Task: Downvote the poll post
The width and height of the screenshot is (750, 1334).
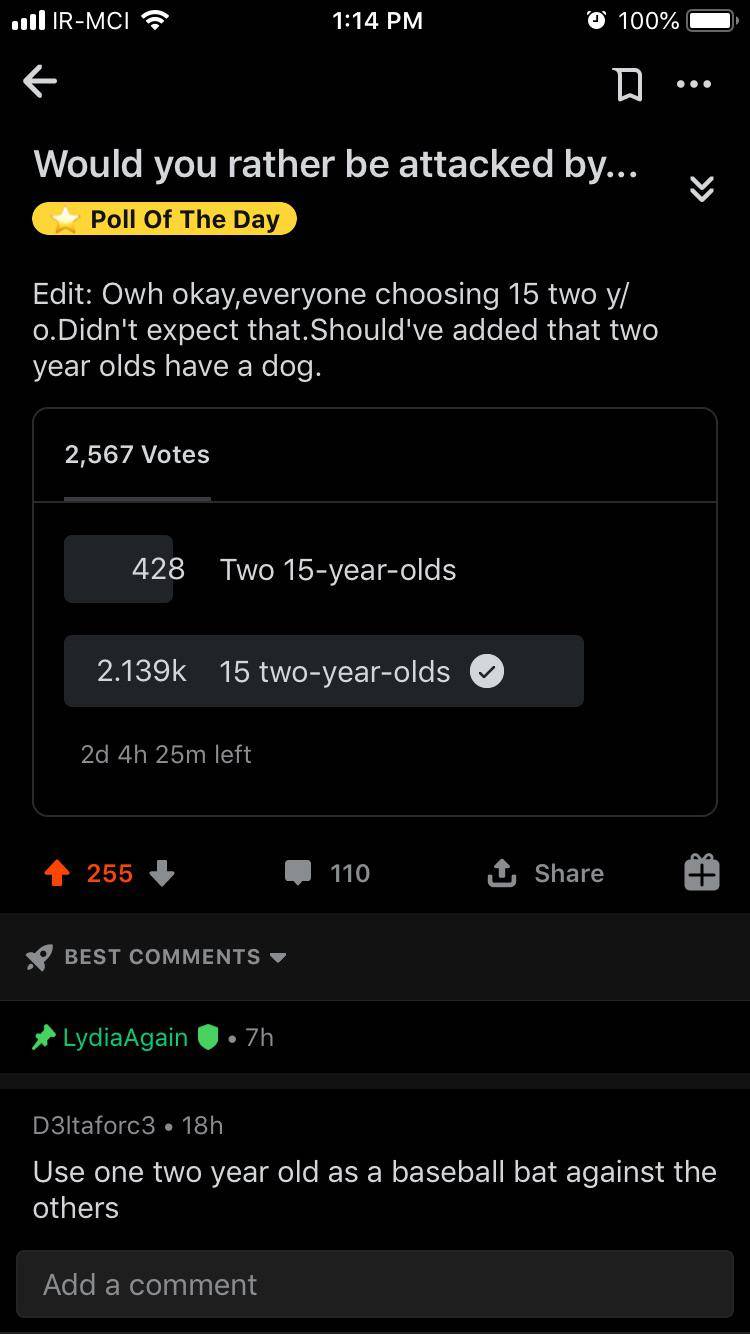Action: click(162, 874)
